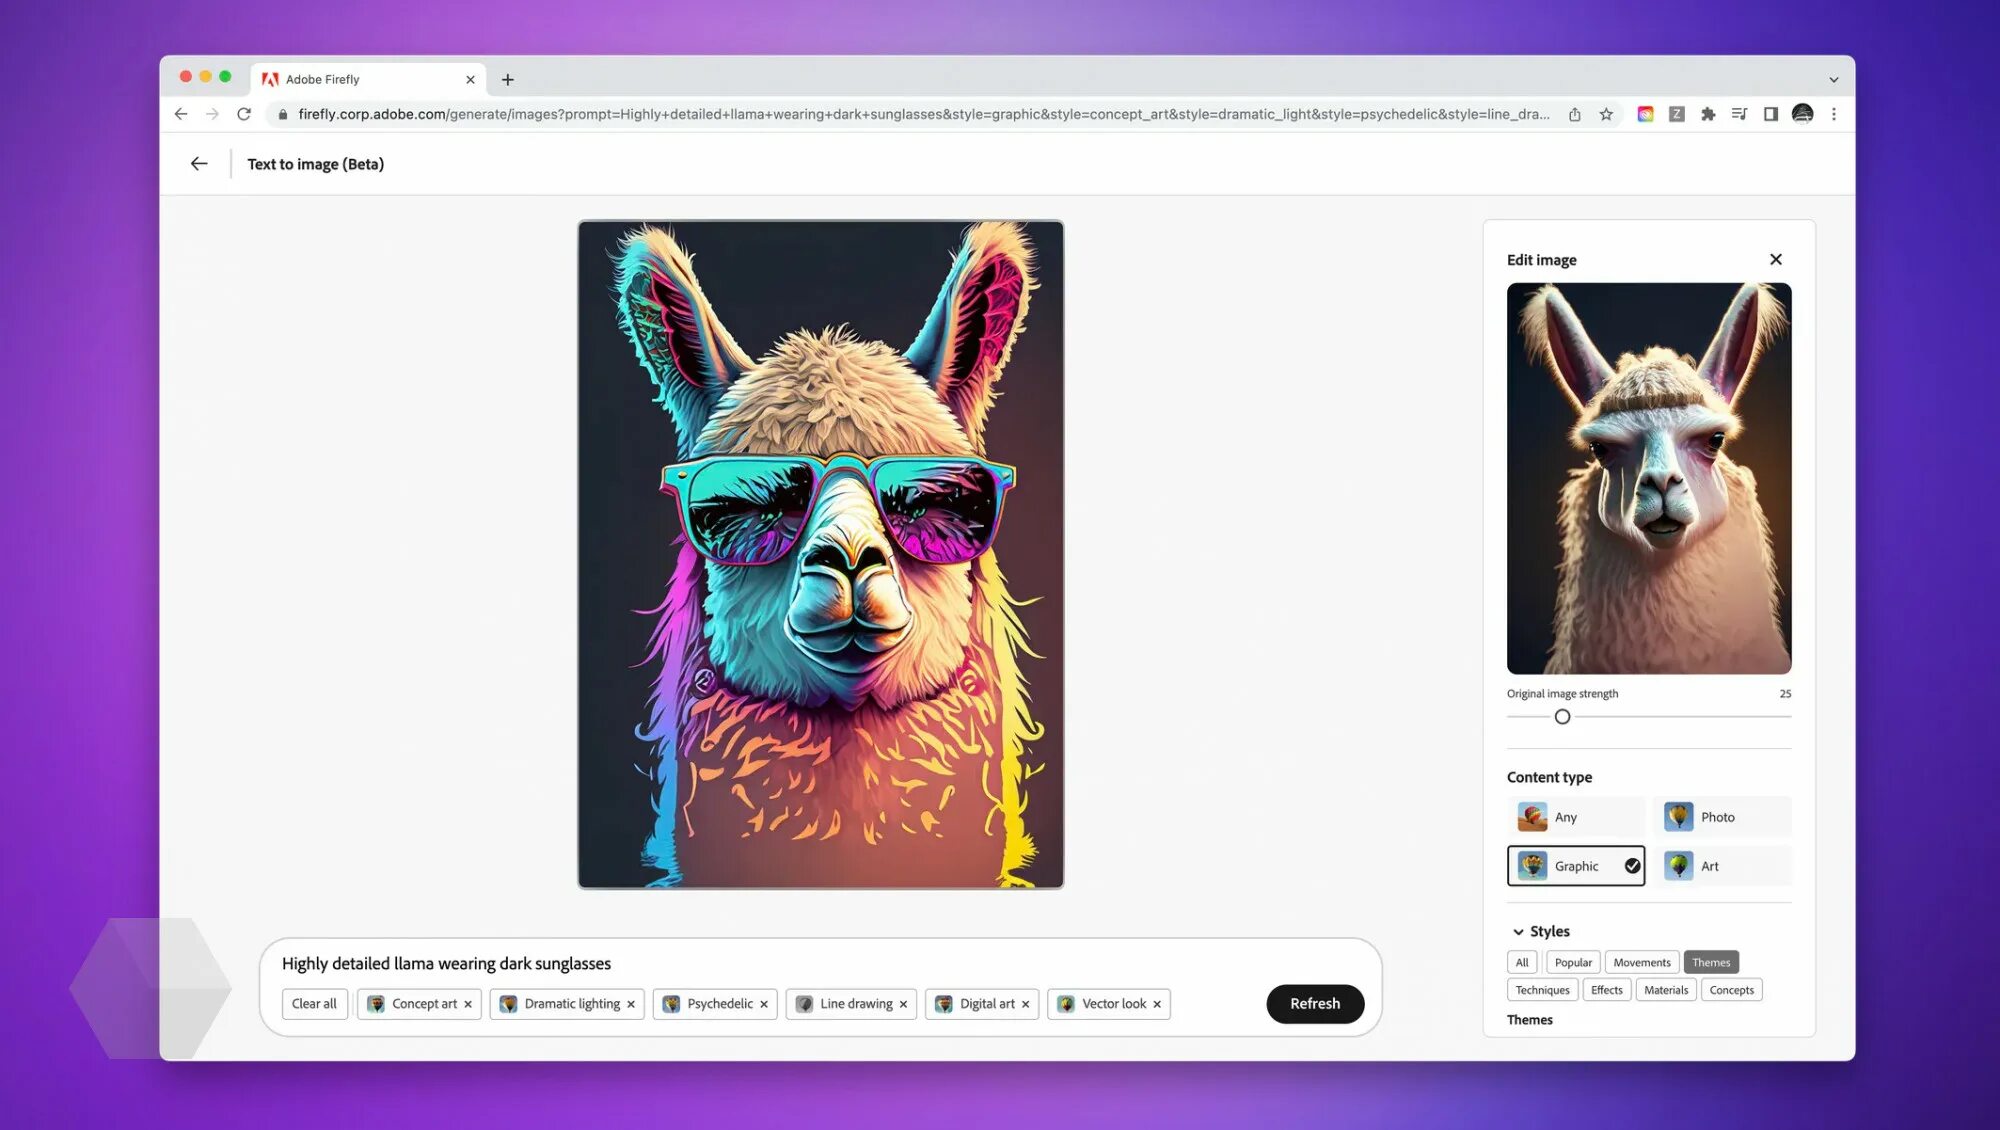The width and height of the screenshot is (2000, 1130).
Task: Select the Graphic content type
Action: pyautogui.click(x=1575, y=866)
